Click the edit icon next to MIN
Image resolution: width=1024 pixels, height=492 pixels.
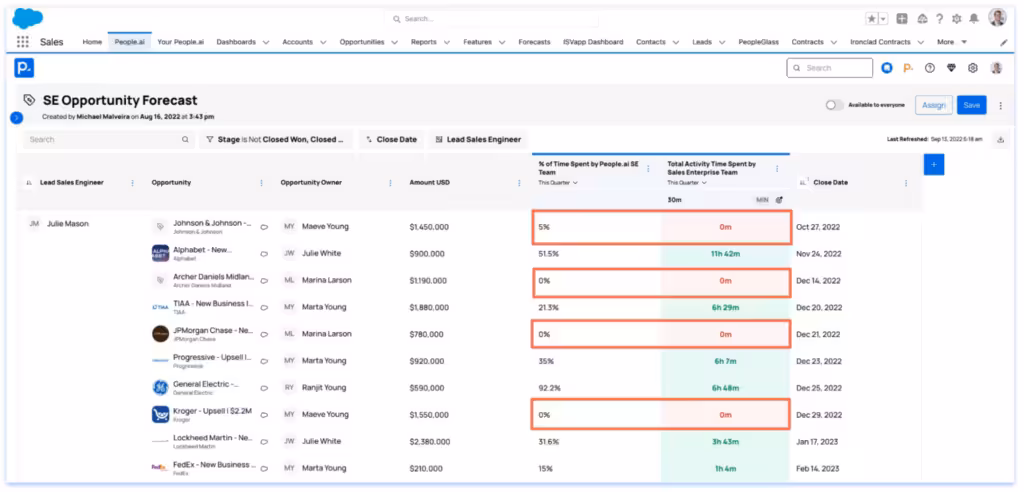[x=779, y=200]
